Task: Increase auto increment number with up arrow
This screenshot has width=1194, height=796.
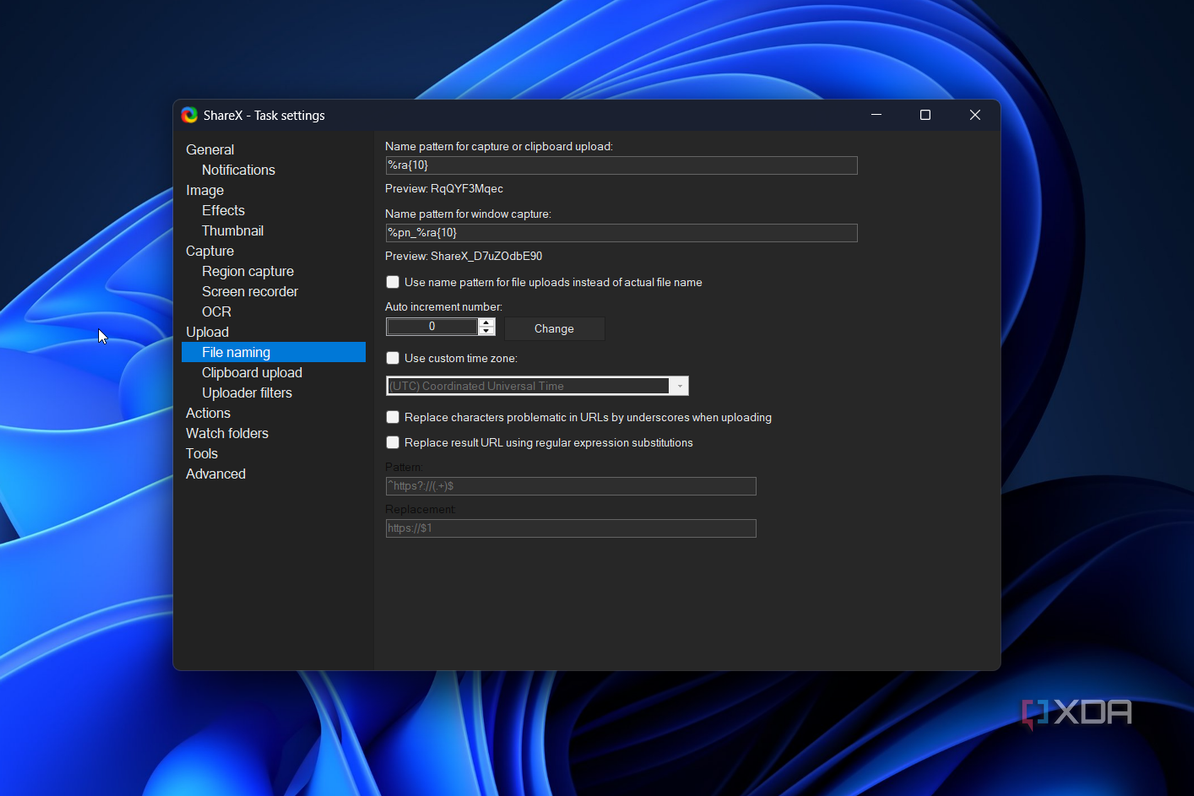Action: [x=486, y=322]
